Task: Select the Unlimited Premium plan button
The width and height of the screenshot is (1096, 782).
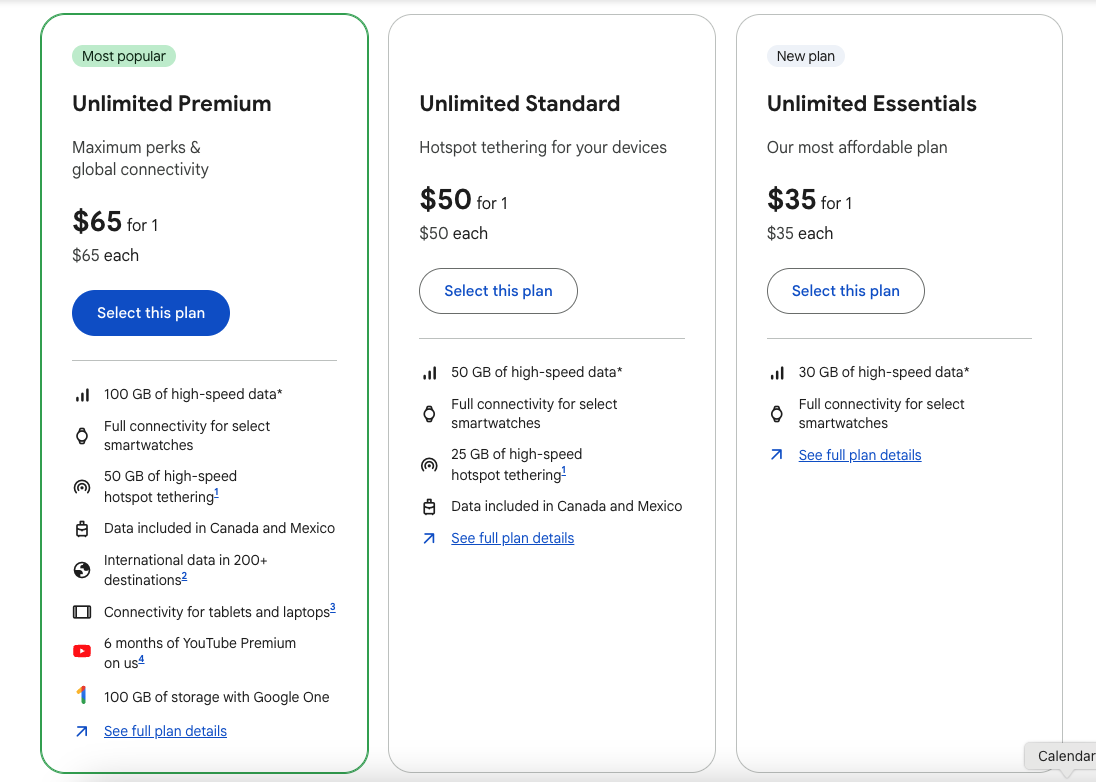Action: (x=151, y=313)
